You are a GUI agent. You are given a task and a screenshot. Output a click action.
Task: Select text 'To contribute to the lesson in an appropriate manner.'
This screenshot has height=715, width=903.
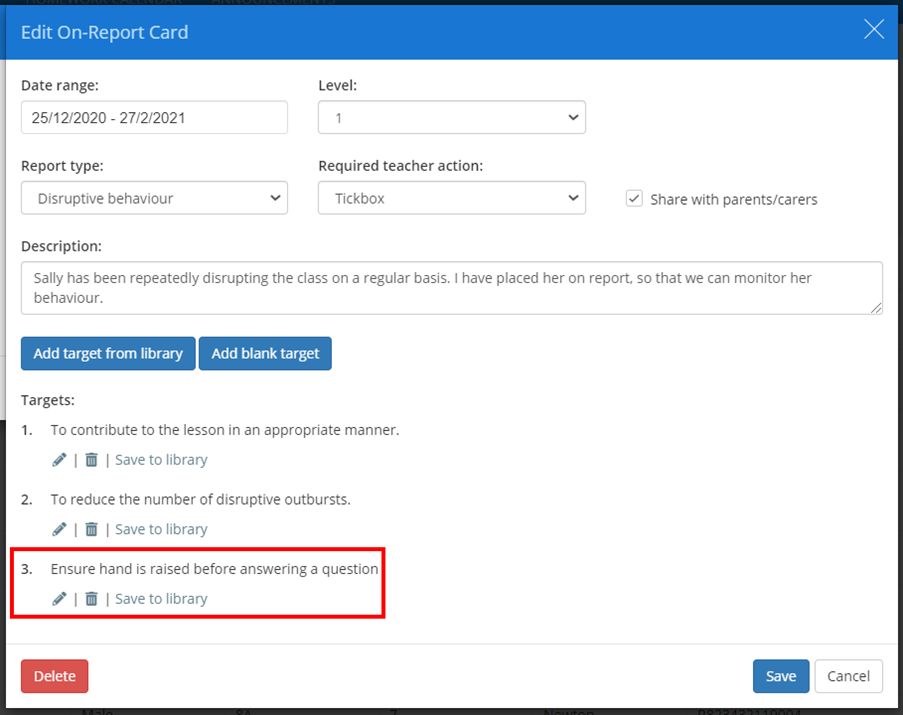(225, 430)
